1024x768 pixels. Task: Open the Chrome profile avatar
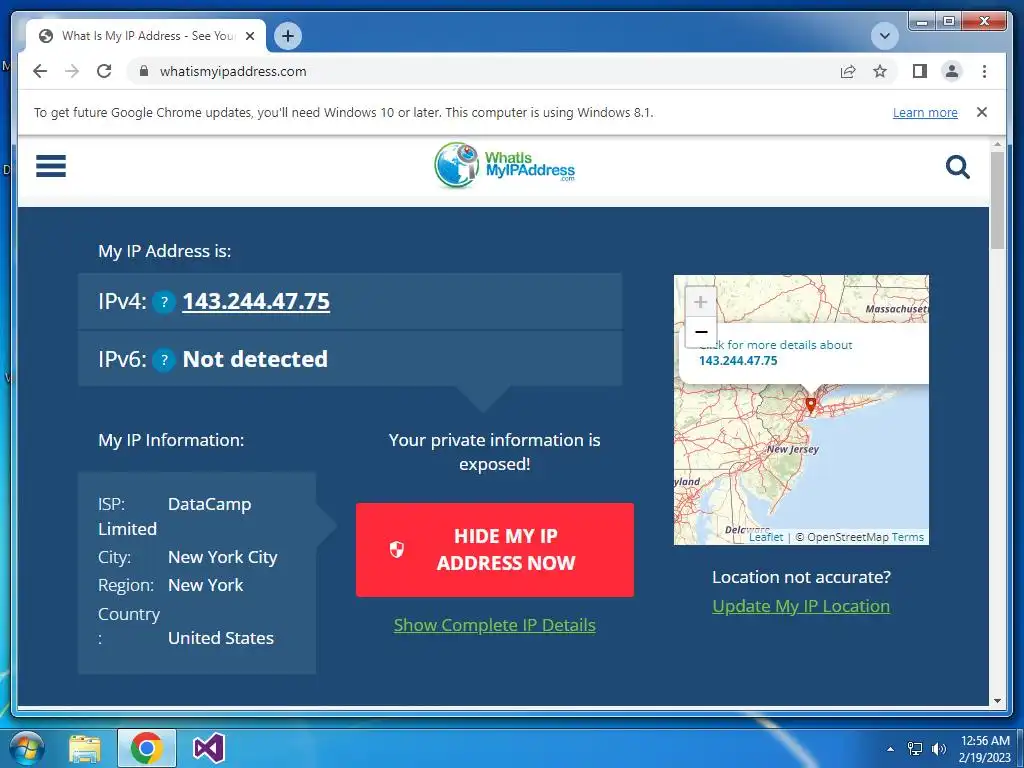(952, 71)
